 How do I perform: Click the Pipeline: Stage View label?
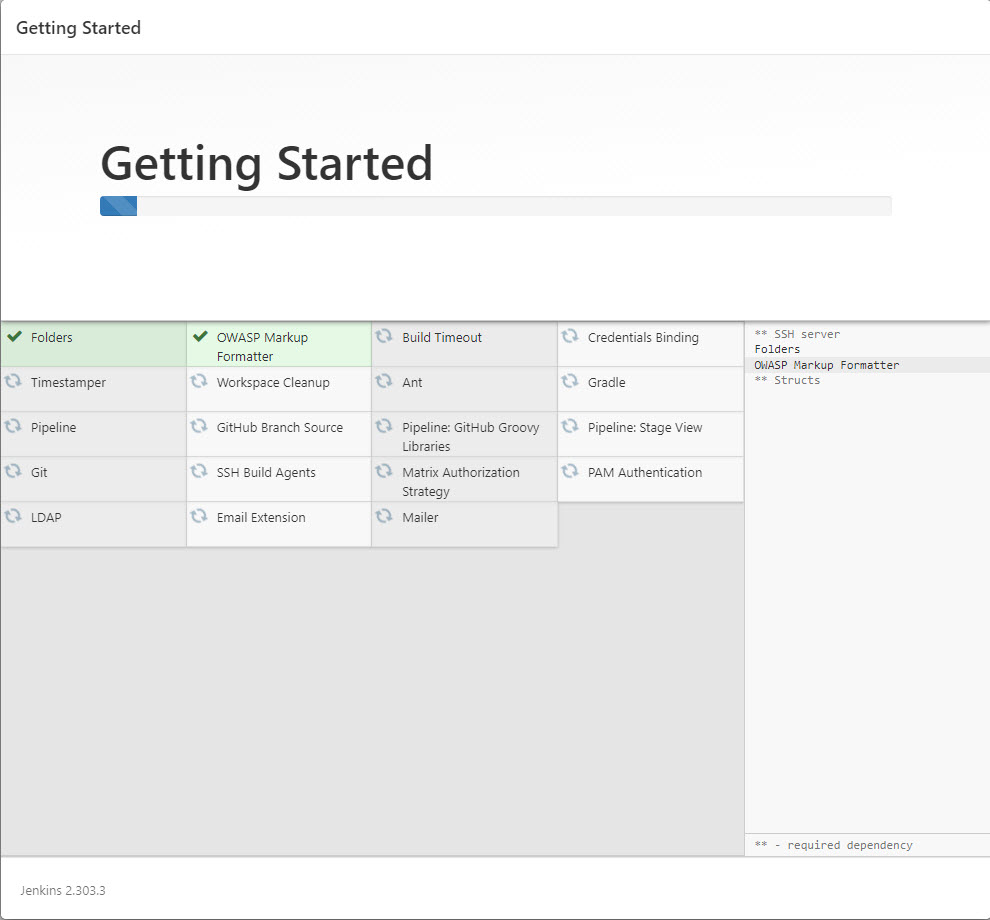(645, 427)
